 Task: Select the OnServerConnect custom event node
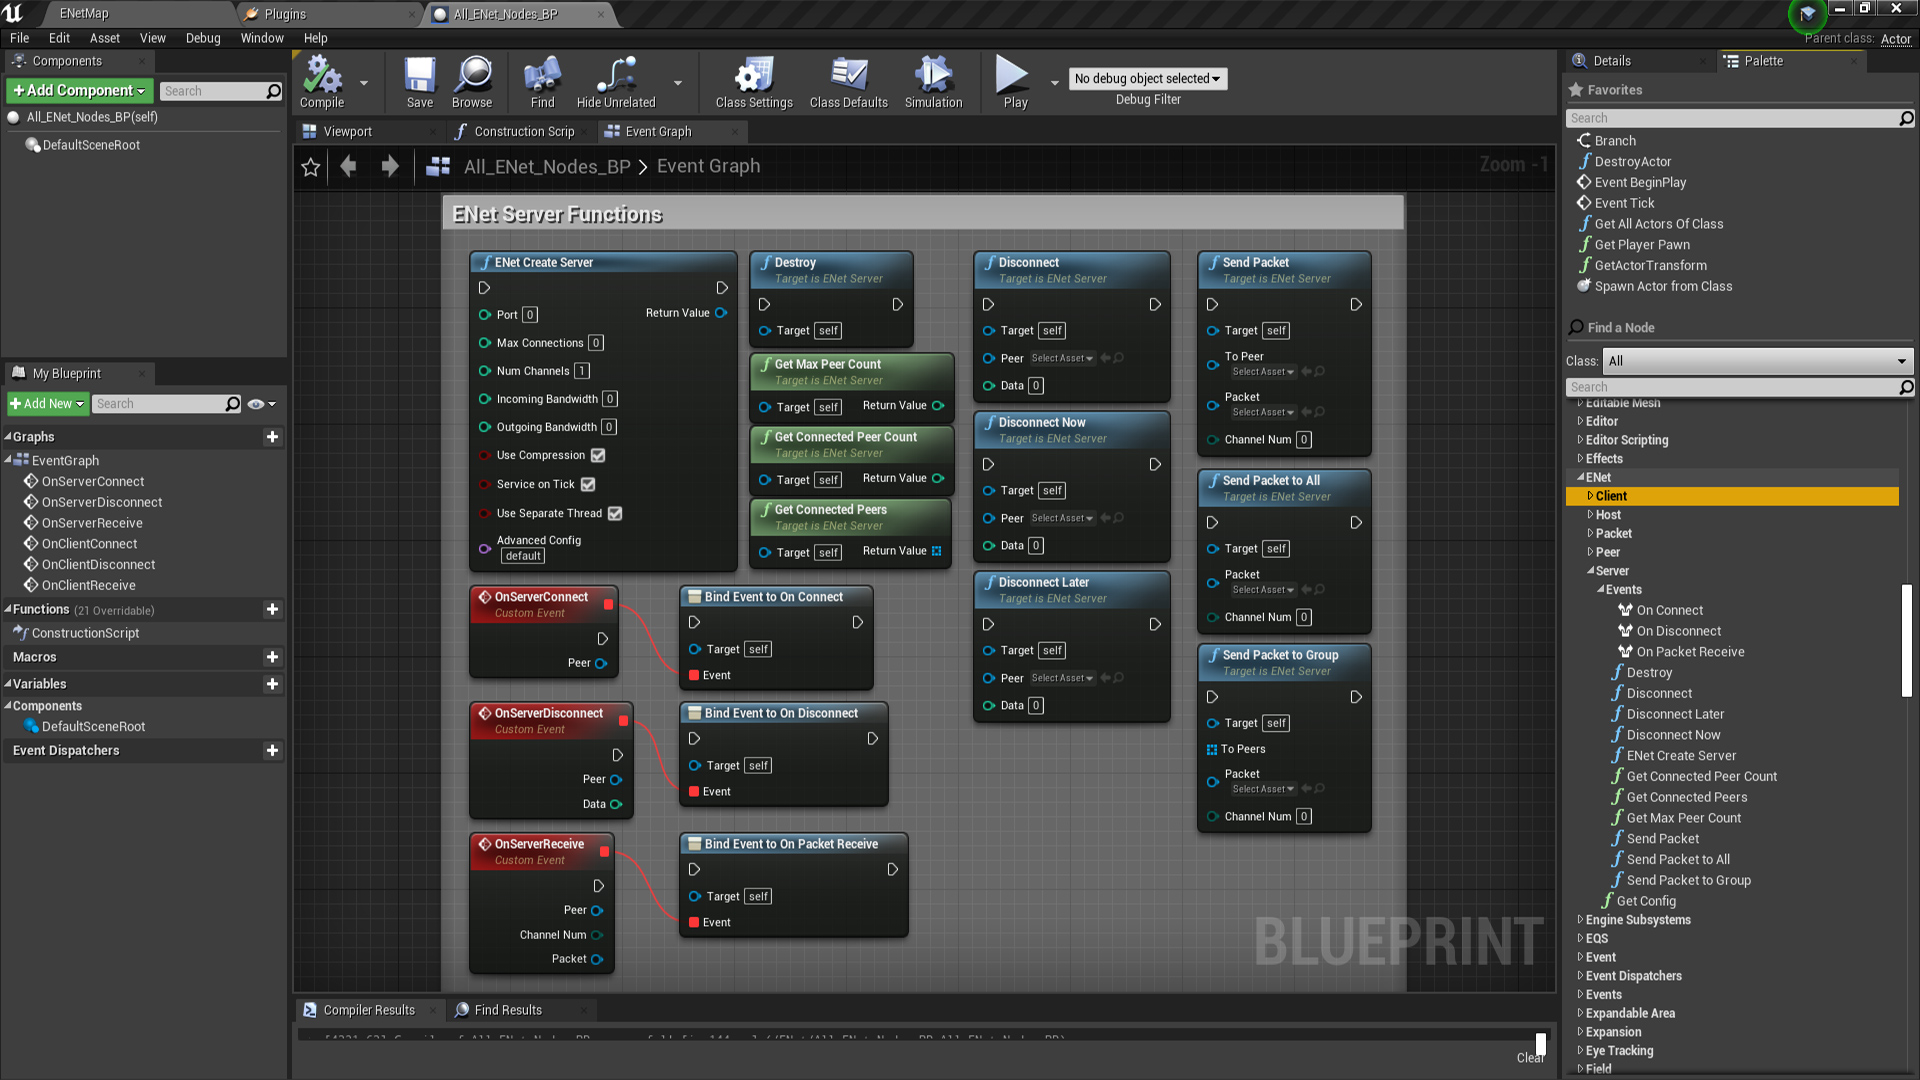543,604
